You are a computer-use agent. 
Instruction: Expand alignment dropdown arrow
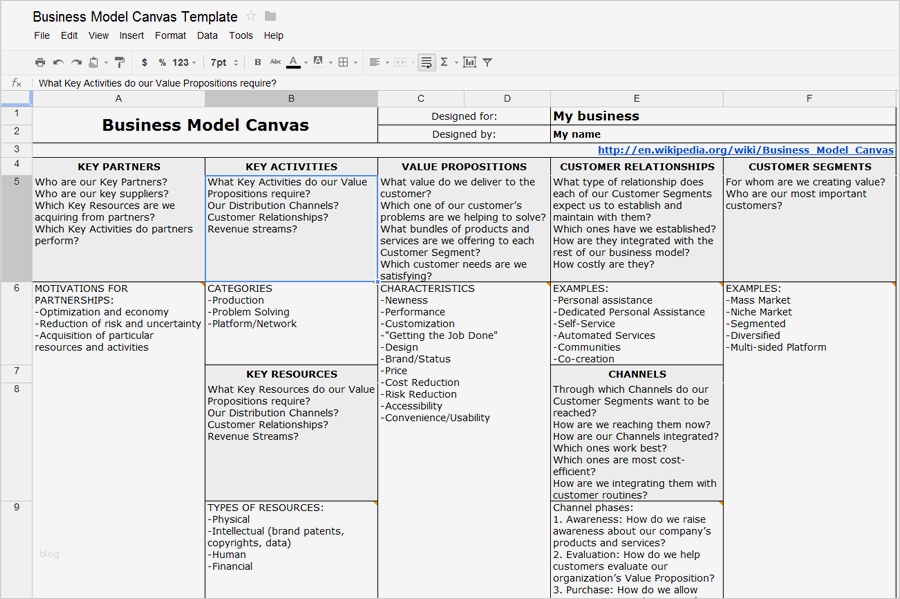pos(387,63)
